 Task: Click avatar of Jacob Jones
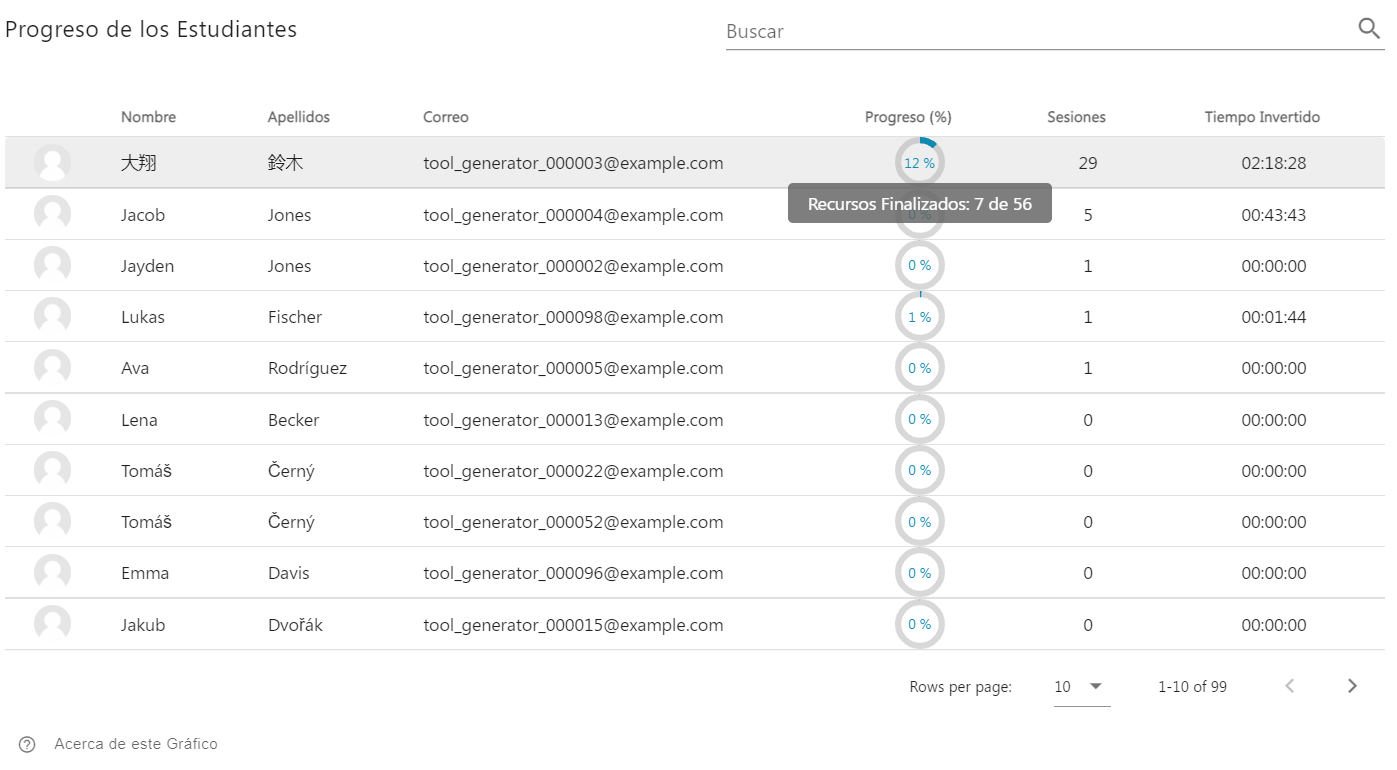(x=52, y=214)
